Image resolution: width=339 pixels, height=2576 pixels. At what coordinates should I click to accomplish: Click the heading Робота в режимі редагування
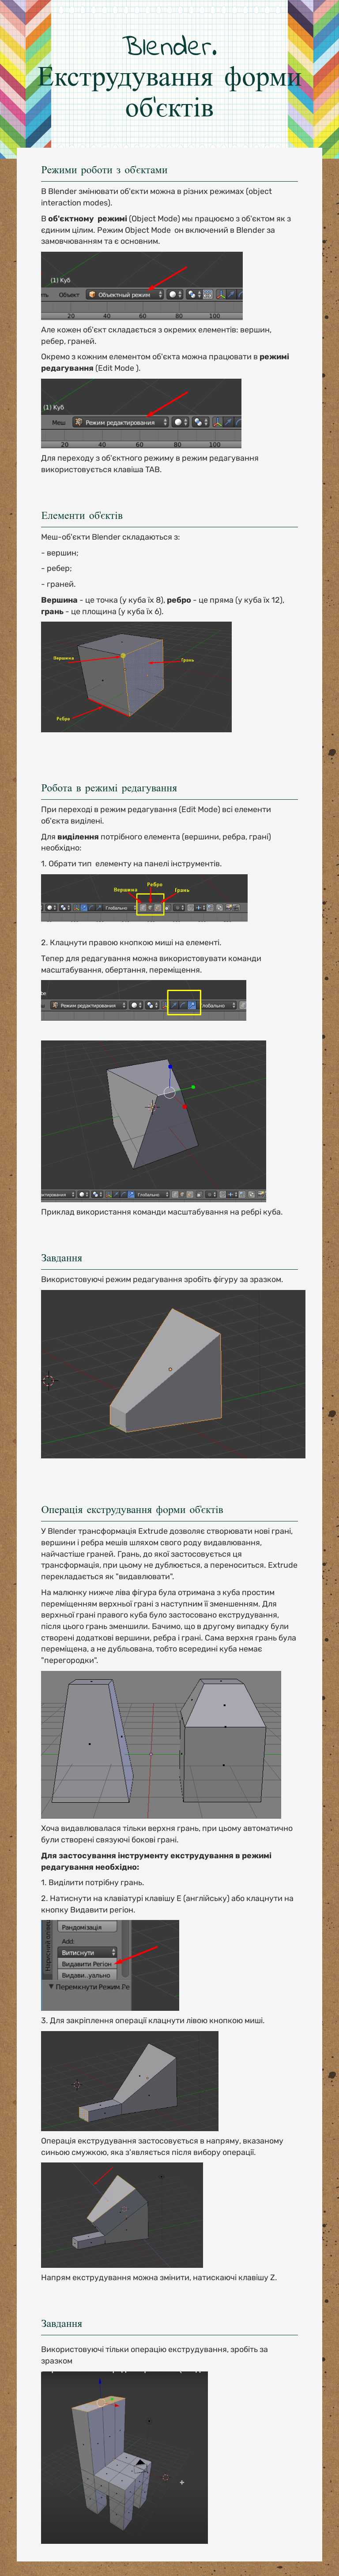pos(109,788)
